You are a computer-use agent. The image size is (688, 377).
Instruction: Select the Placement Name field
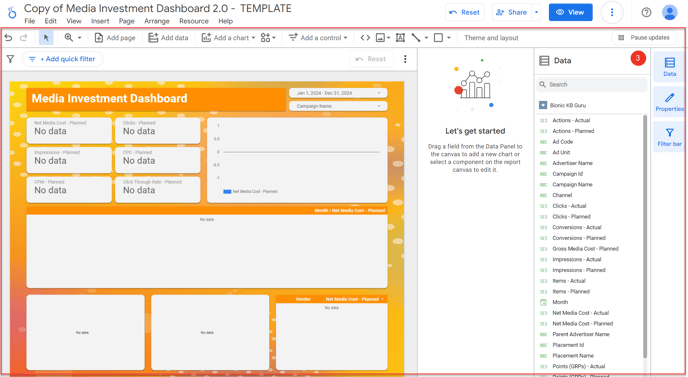click(573, 355)
